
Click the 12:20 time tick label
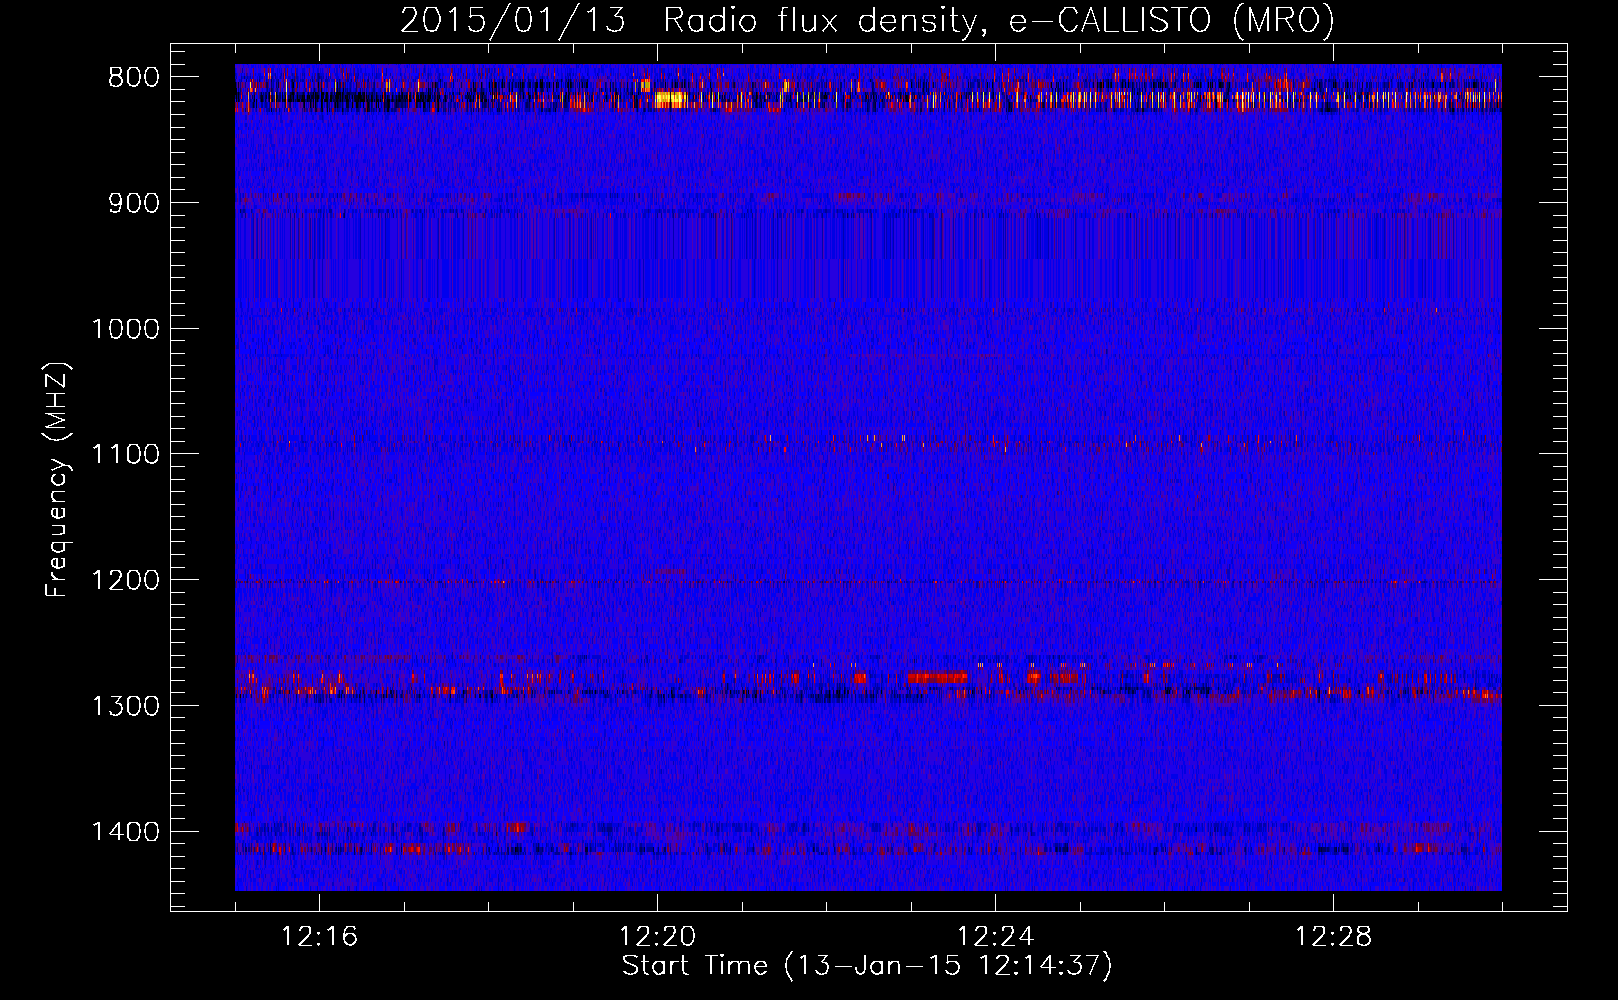pyautogui.click(x=657, y=937)
